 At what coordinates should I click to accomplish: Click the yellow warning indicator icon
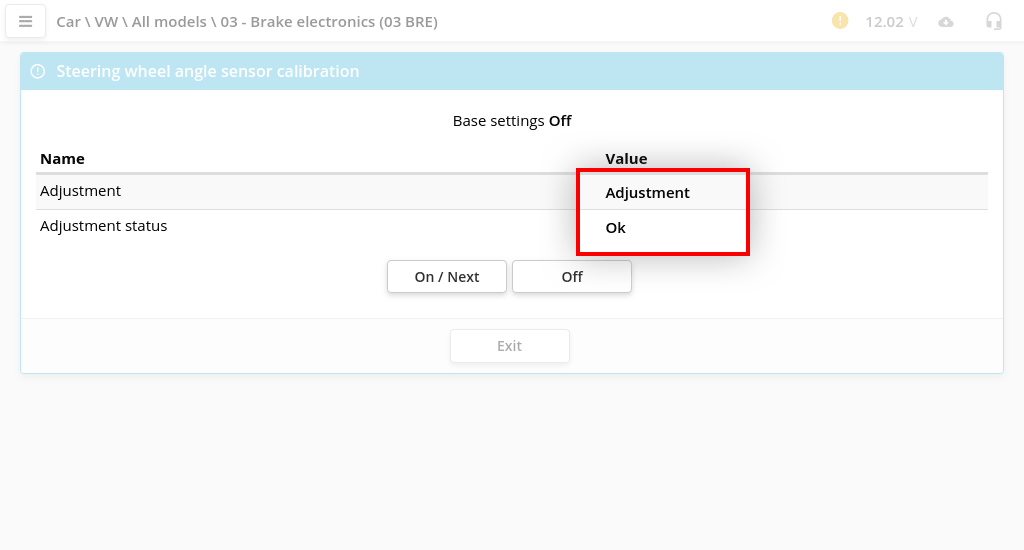point(840,21)
